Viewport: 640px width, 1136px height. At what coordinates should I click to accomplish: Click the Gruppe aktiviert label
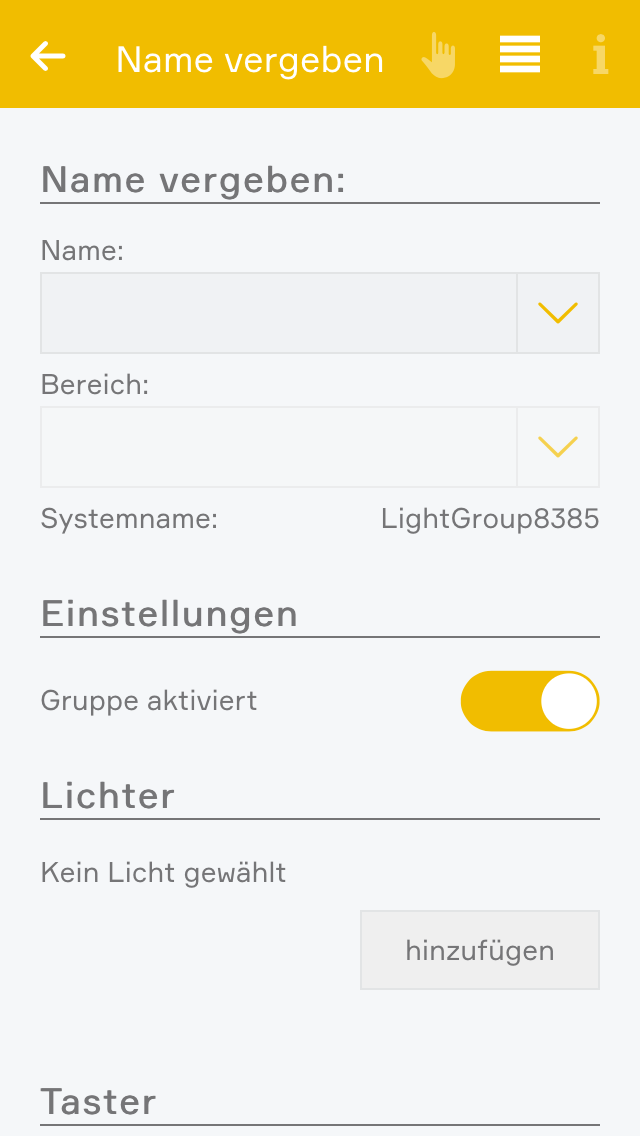point(149,701)
